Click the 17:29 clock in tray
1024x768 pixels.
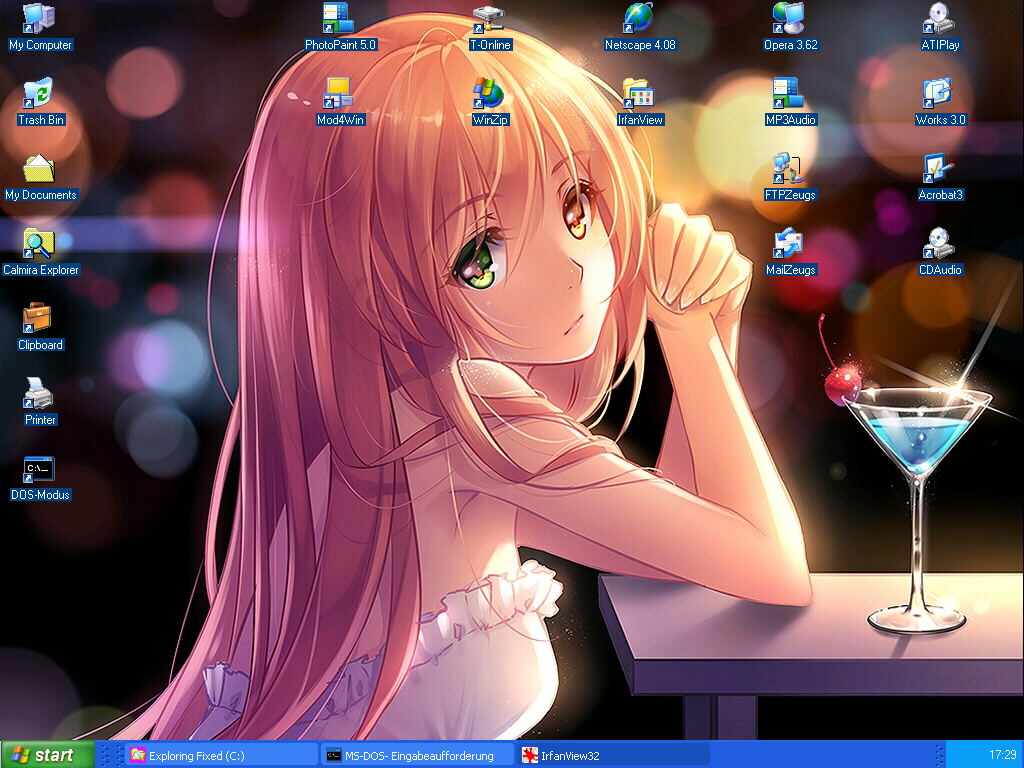pos(1002,755)
